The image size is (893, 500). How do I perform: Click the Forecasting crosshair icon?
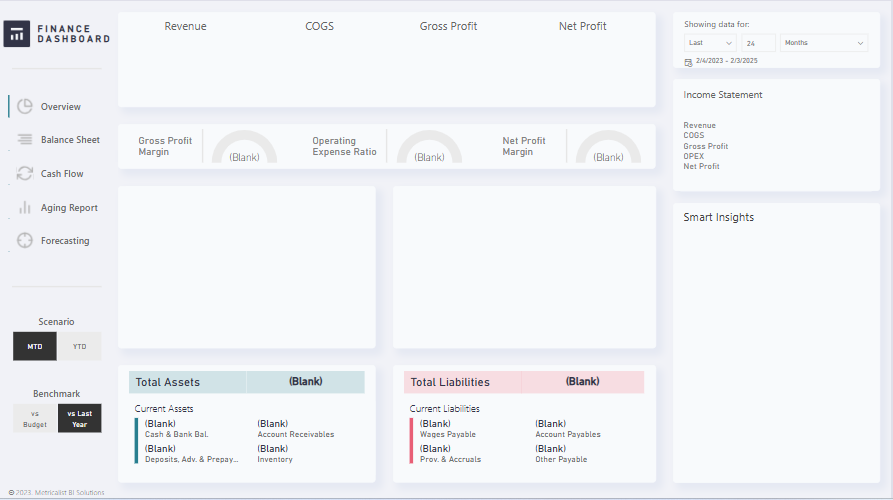coord(25,241)
